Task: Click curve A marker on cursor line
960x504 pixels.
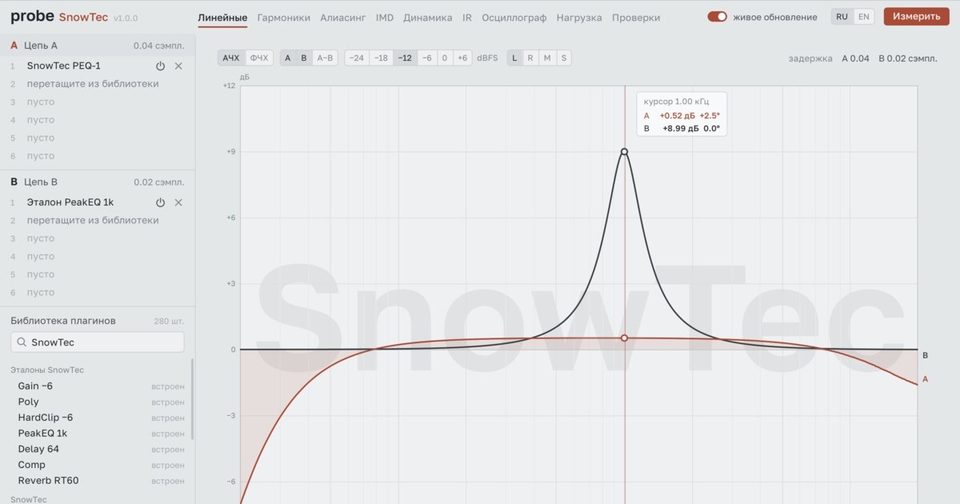Action: 624,338
